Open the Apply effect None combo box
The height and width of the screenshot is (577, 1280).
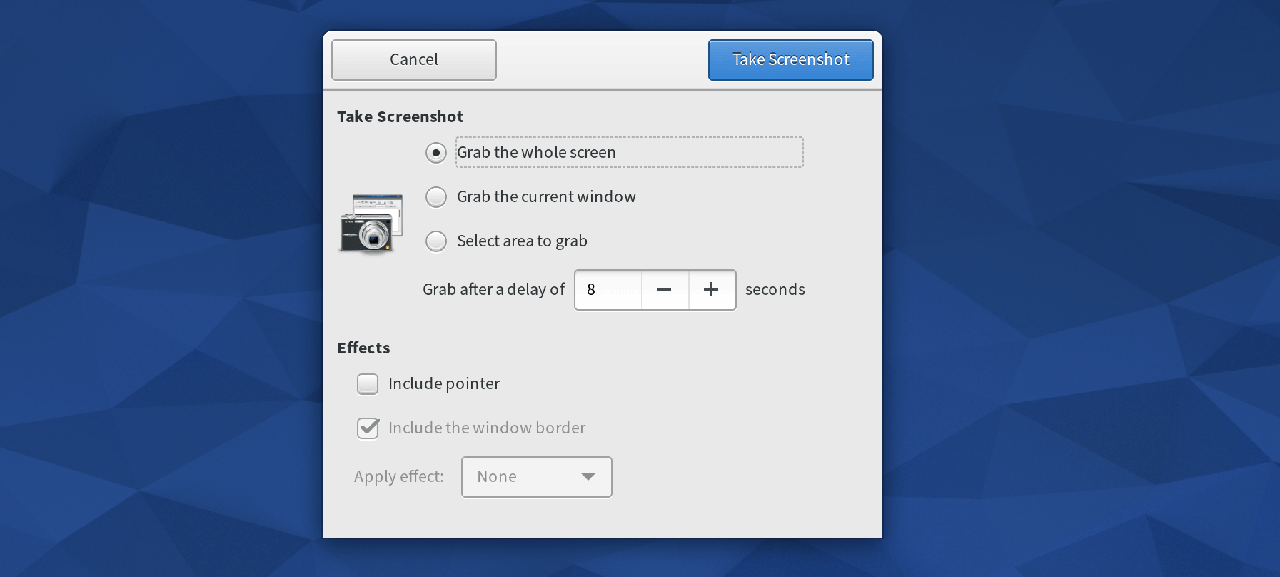536,477
